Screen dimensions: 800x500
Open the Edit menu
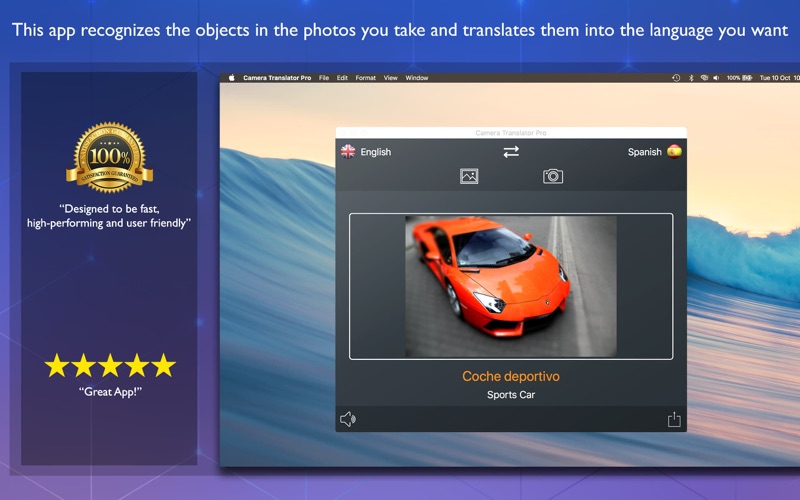[342, 78]
